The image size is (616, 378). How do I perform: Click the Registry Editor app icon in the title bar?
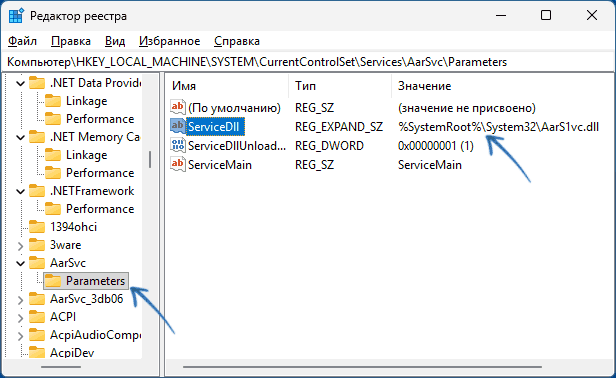click(16, 16)
